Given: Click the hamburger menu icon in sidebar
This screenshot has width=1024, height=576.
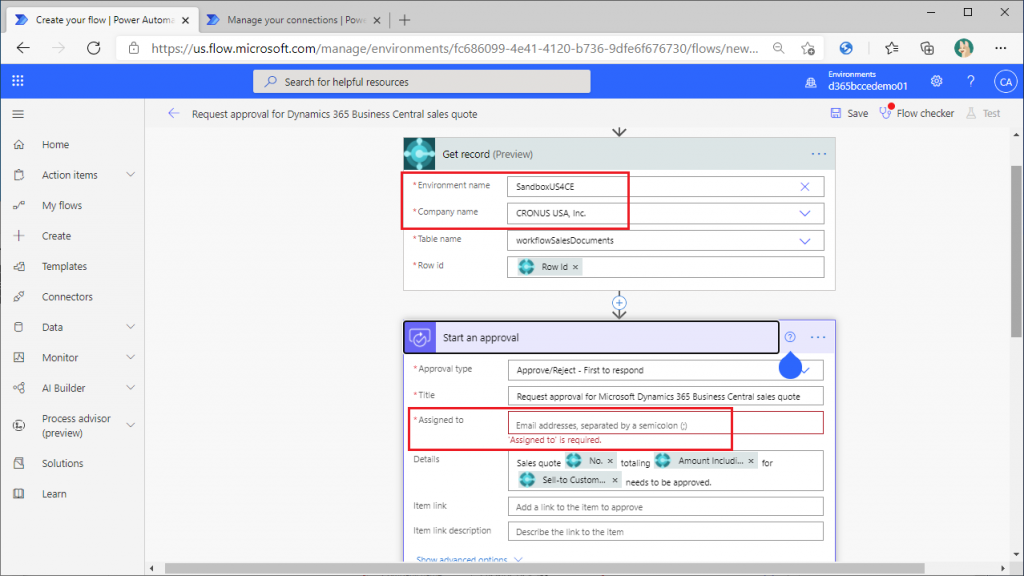Looking at the screenshot, I should (18, 114).
